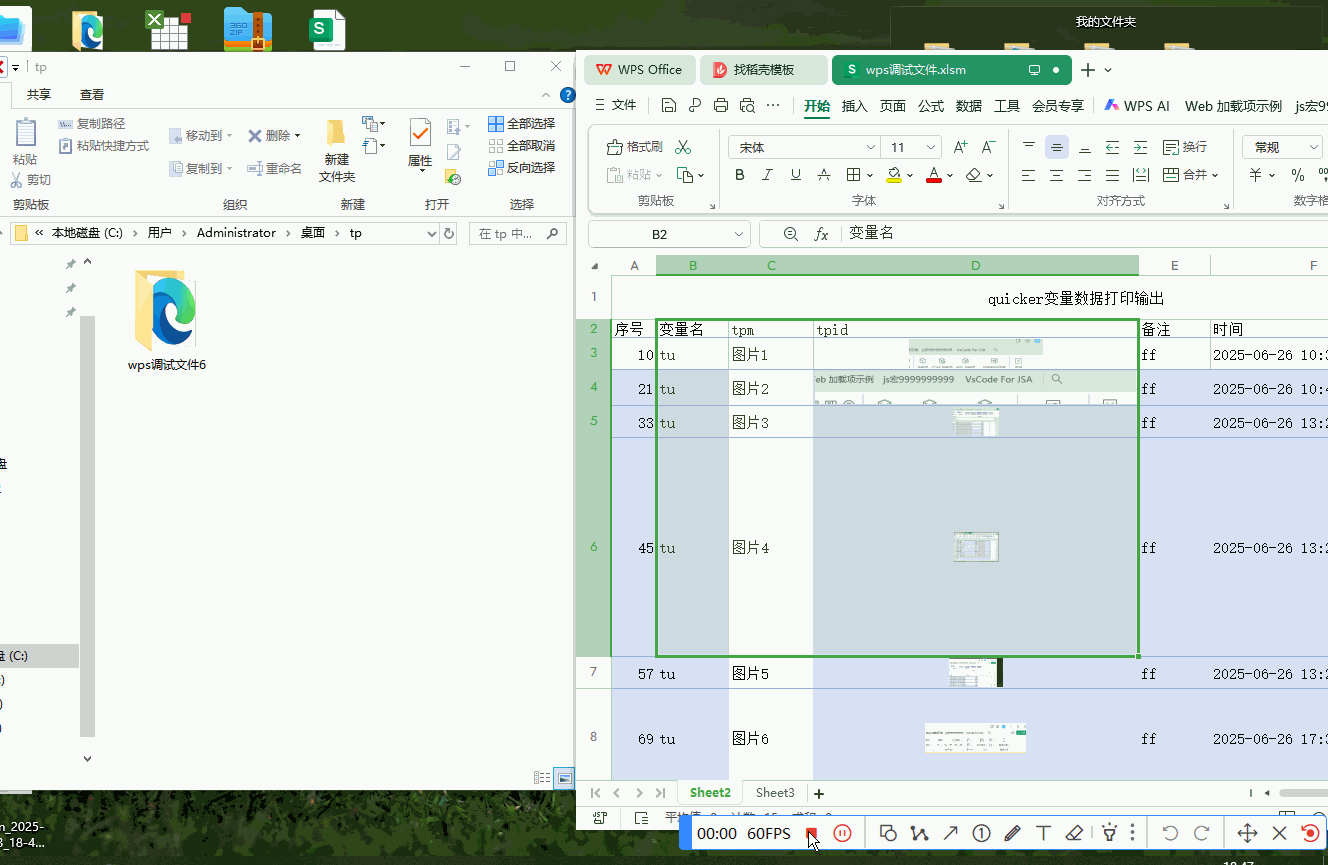
Task: Open the 公式 (Formulas) ribbon tab
Action: click(x=931, y=106)
